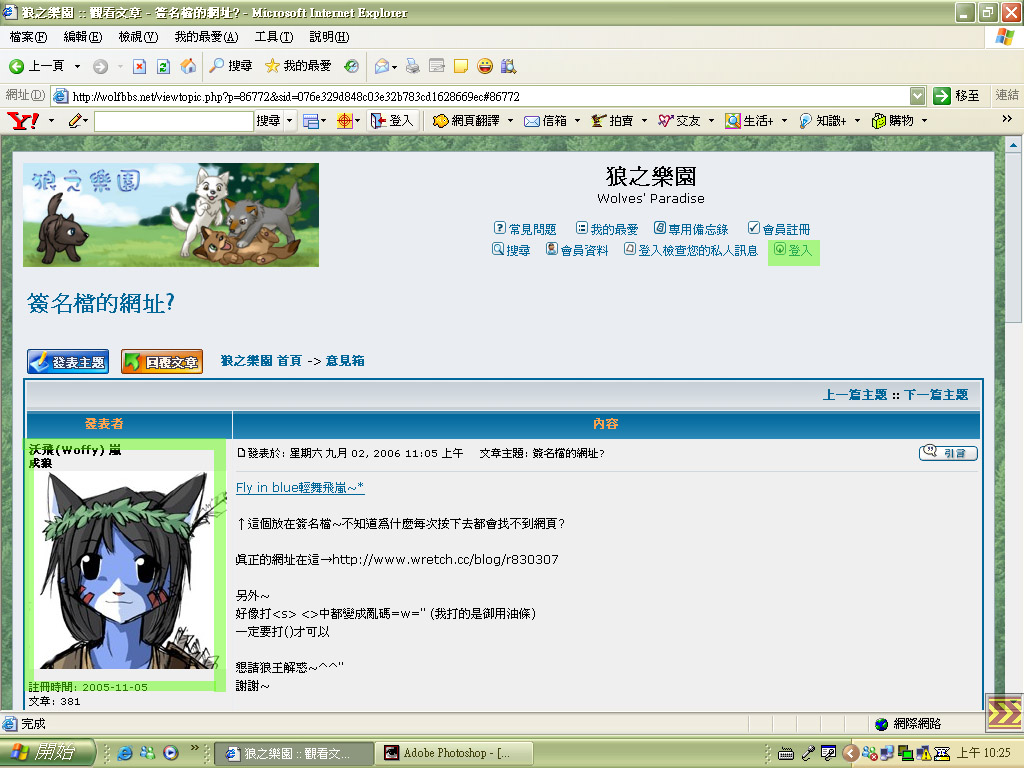Go to the browser Home page

coord(188,66)
